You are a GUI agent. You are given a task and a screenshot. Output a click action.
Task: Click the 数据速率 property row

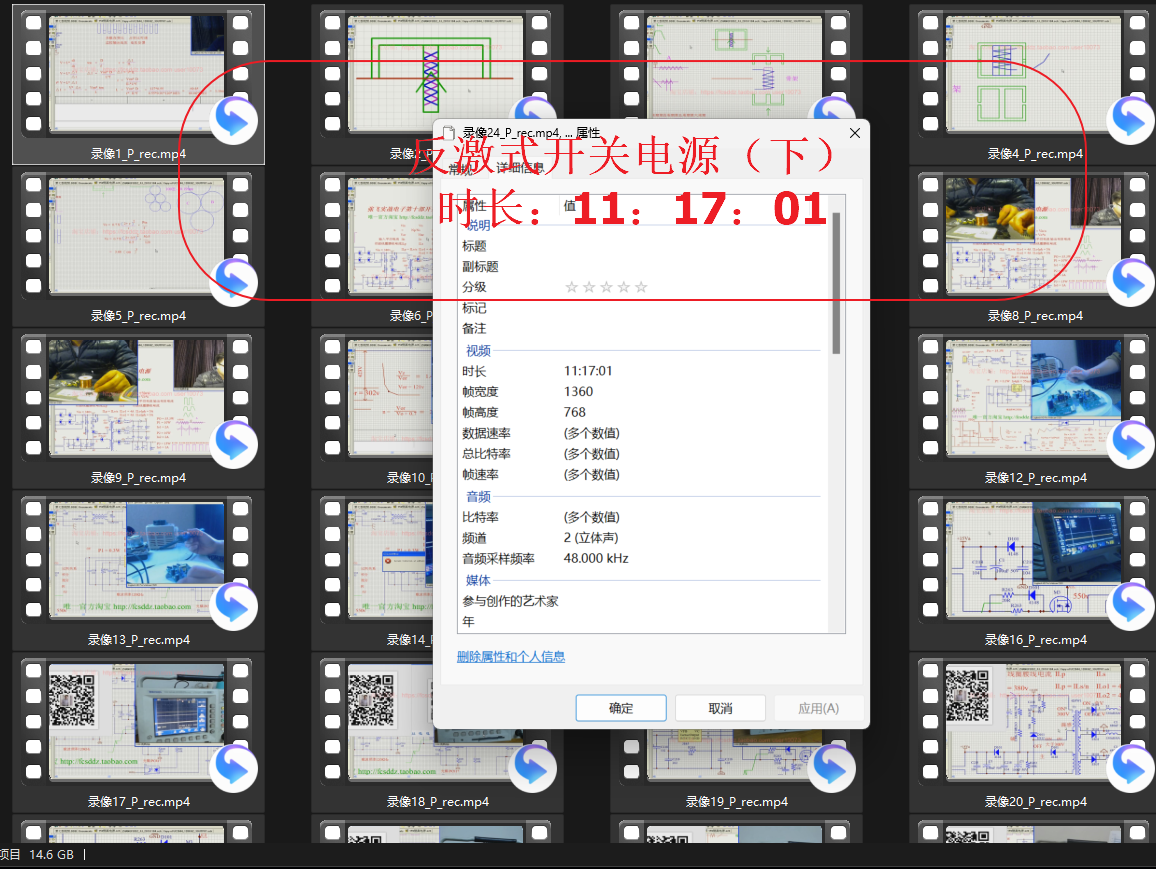pos(640,433)
